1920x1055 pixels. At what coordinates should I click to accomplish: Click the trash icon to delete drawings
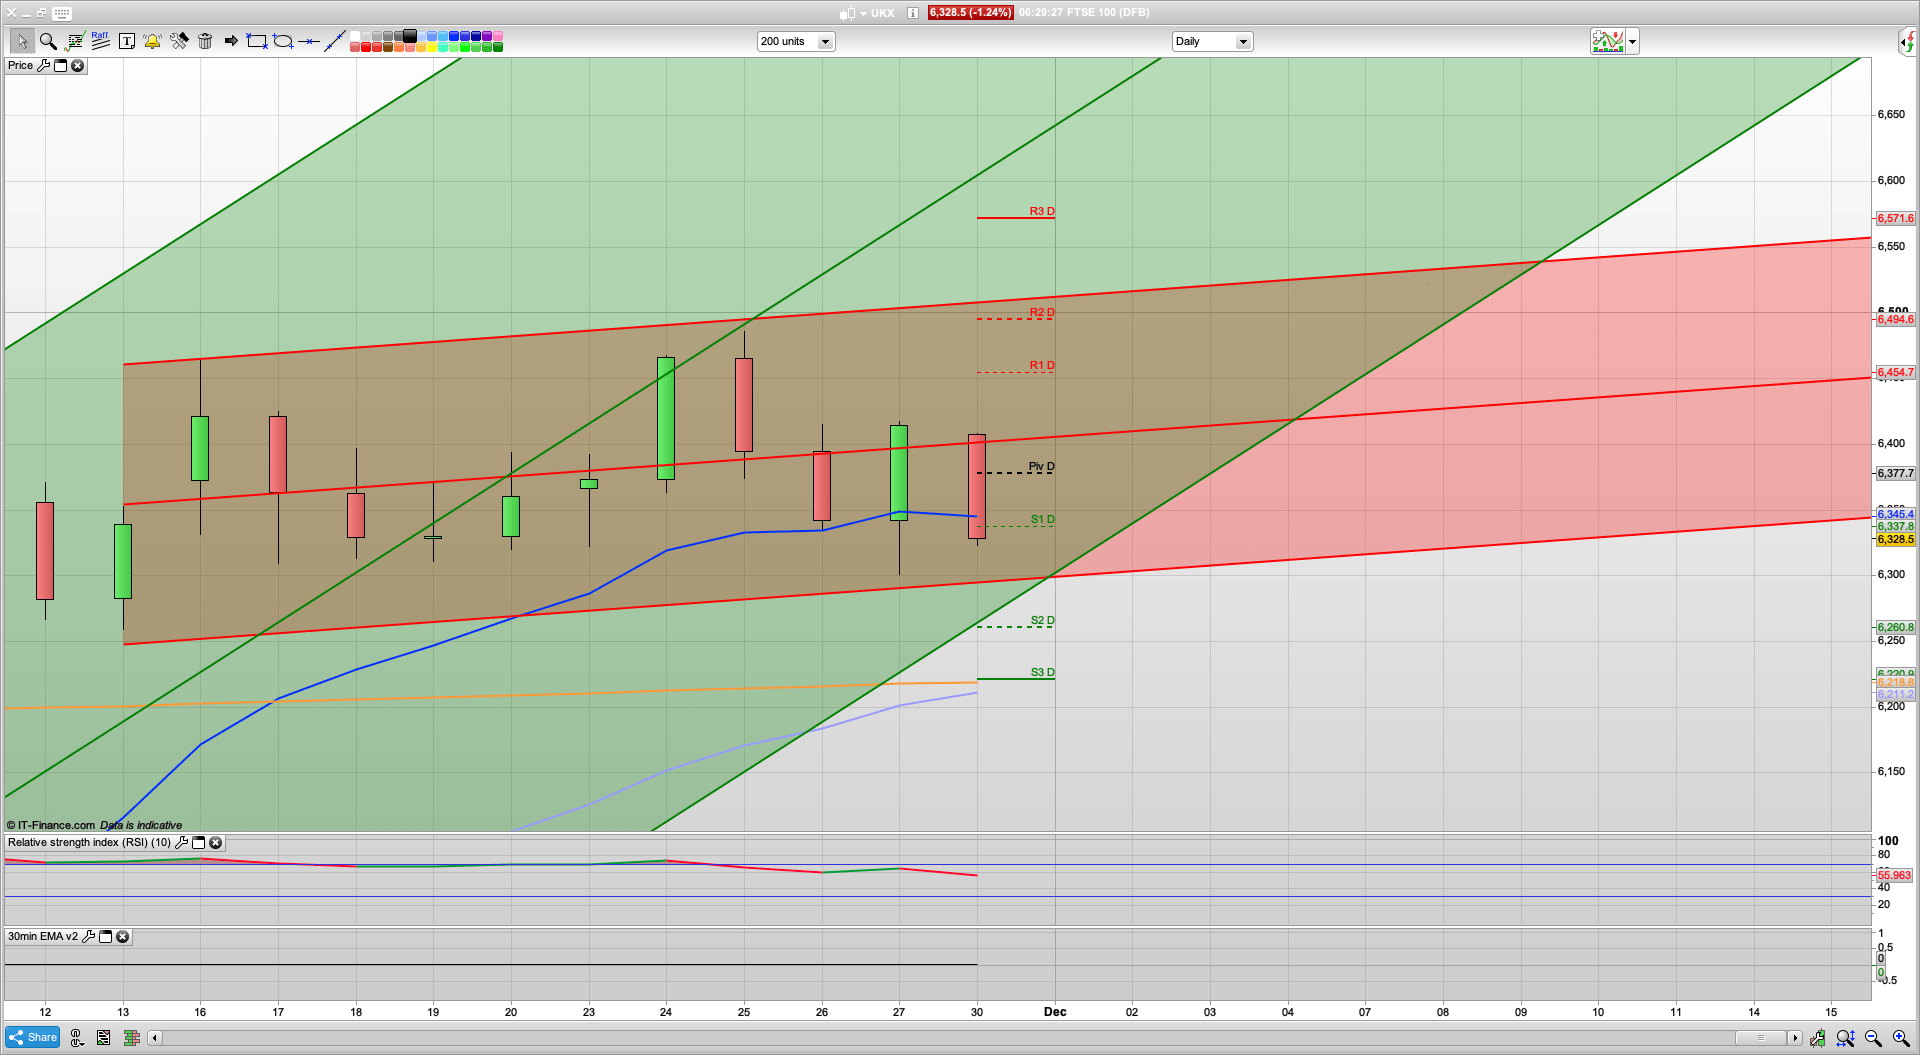[205, 41]
